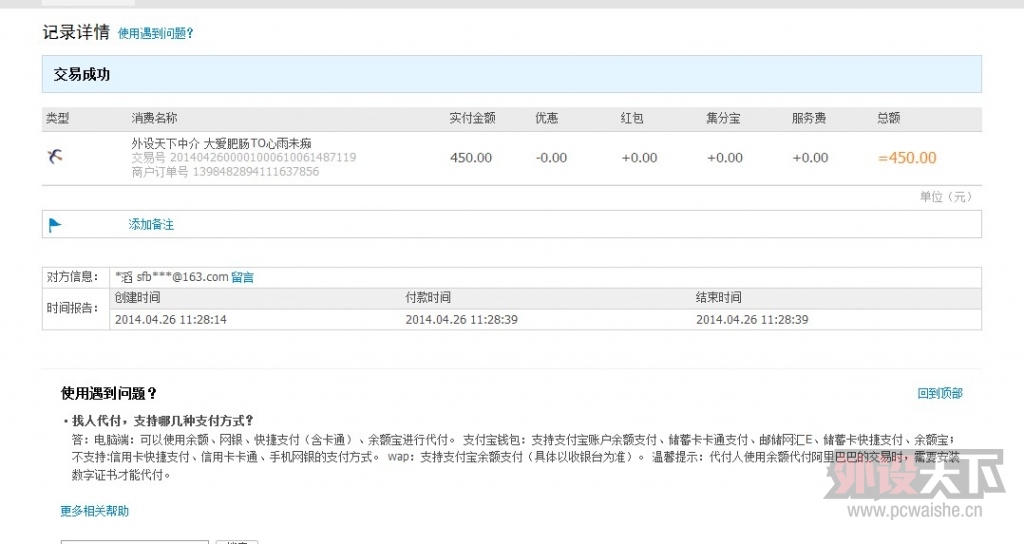Click item name 外设天下中介 大爱肥肠TO心雨未痴

(221, 143)
